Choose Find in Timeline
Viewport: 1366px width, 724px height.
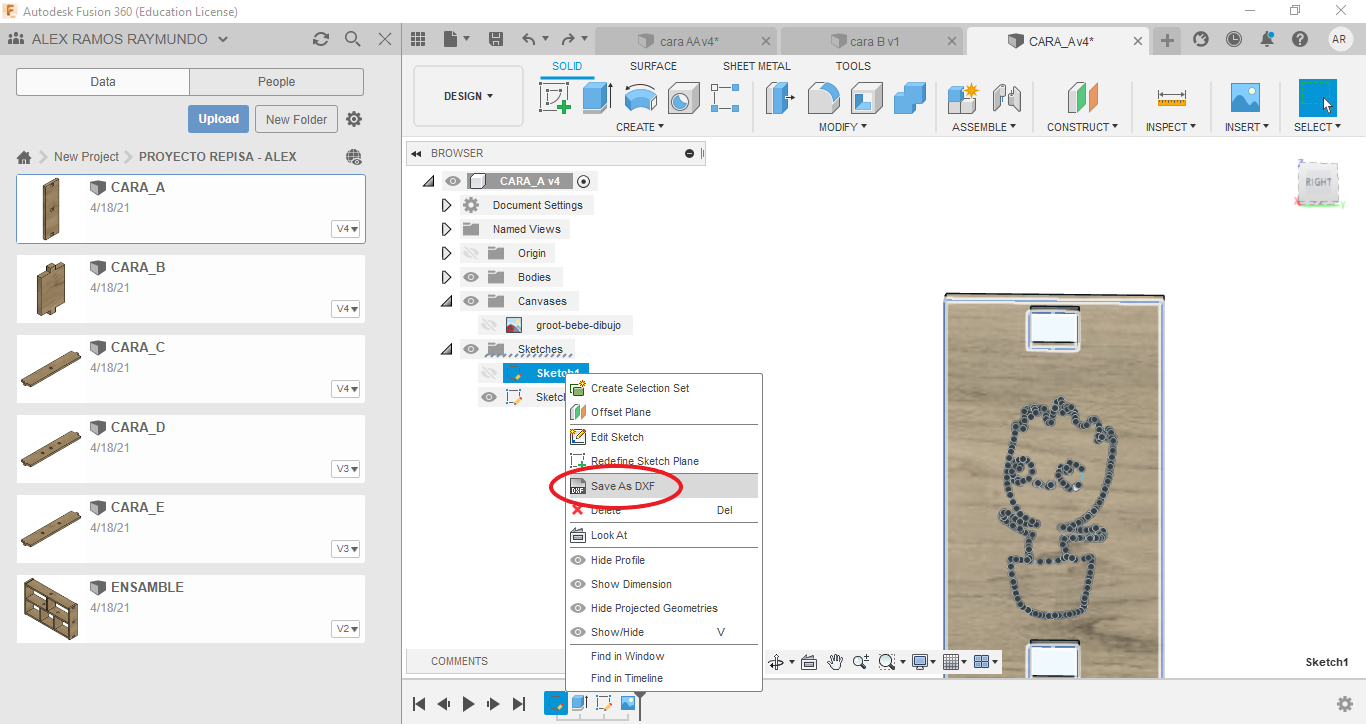[662, 678]
